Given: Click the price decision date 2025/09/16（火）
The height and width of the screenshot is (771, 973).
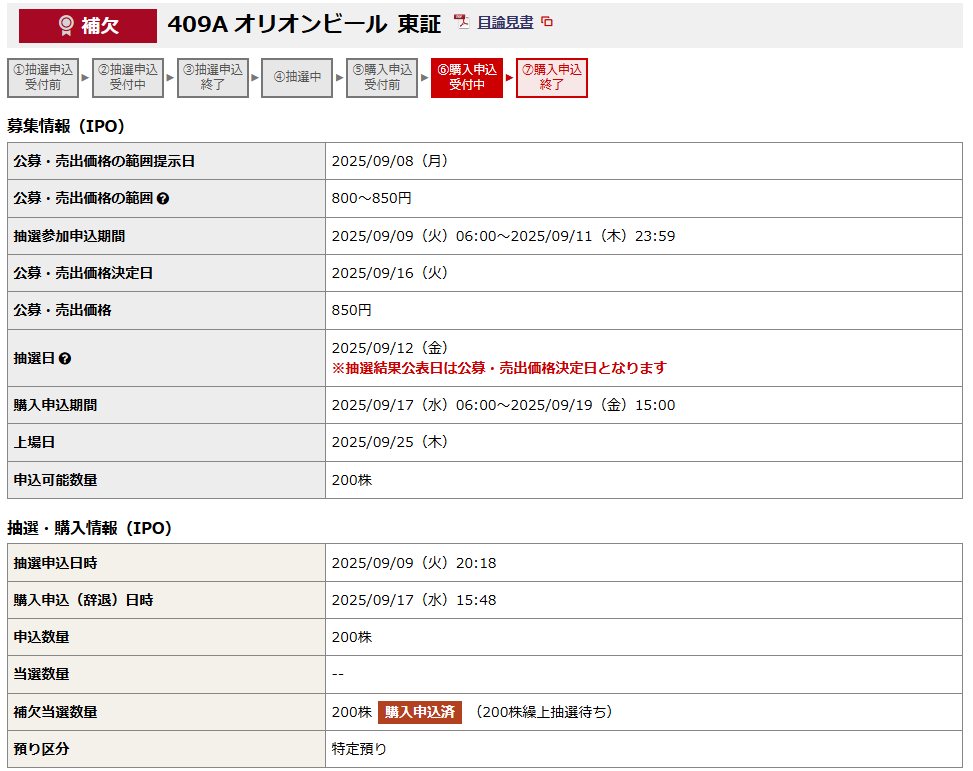Looking at the screenshot, I should (390, 273).
